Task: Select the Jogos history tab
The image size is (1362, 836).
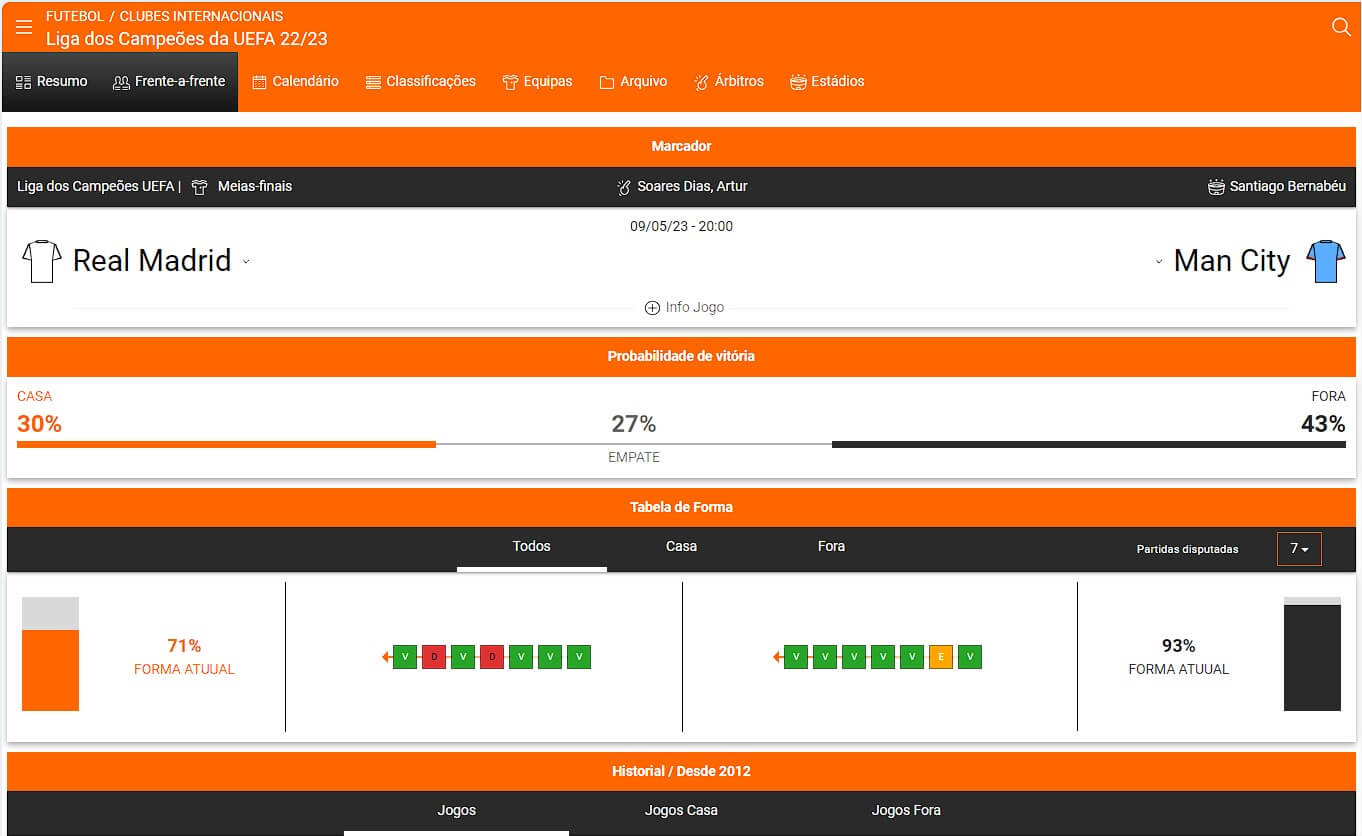Action: [x=457, y=811]
